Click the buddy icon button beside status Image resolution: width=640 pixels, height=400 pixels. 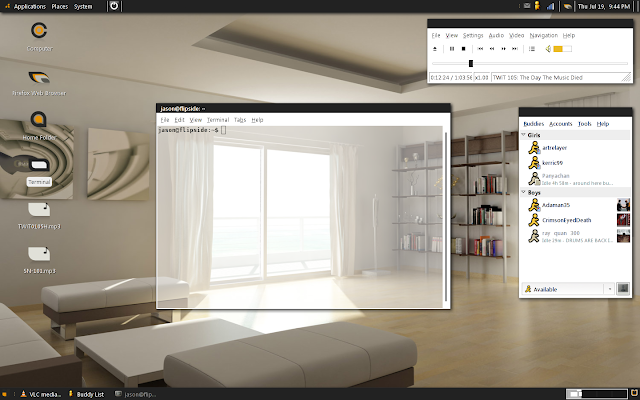coord(623,289)
